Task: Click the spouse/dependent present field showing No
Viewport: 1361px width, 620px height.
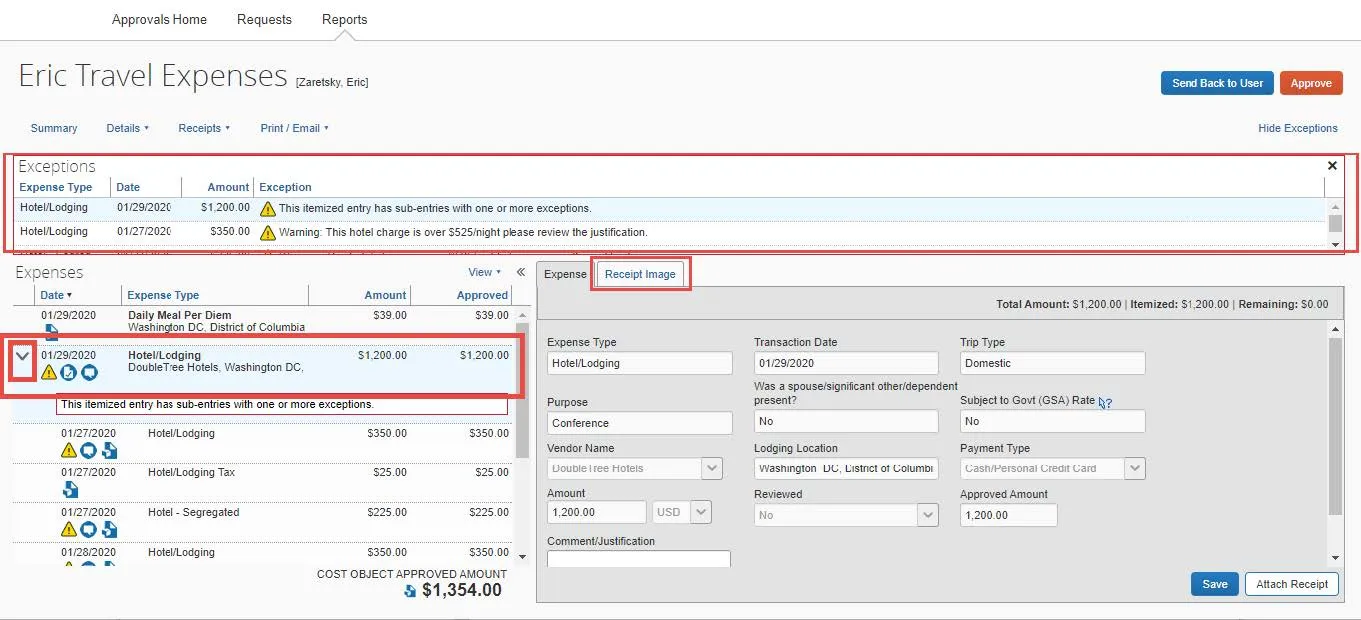Action: (846, 421)
